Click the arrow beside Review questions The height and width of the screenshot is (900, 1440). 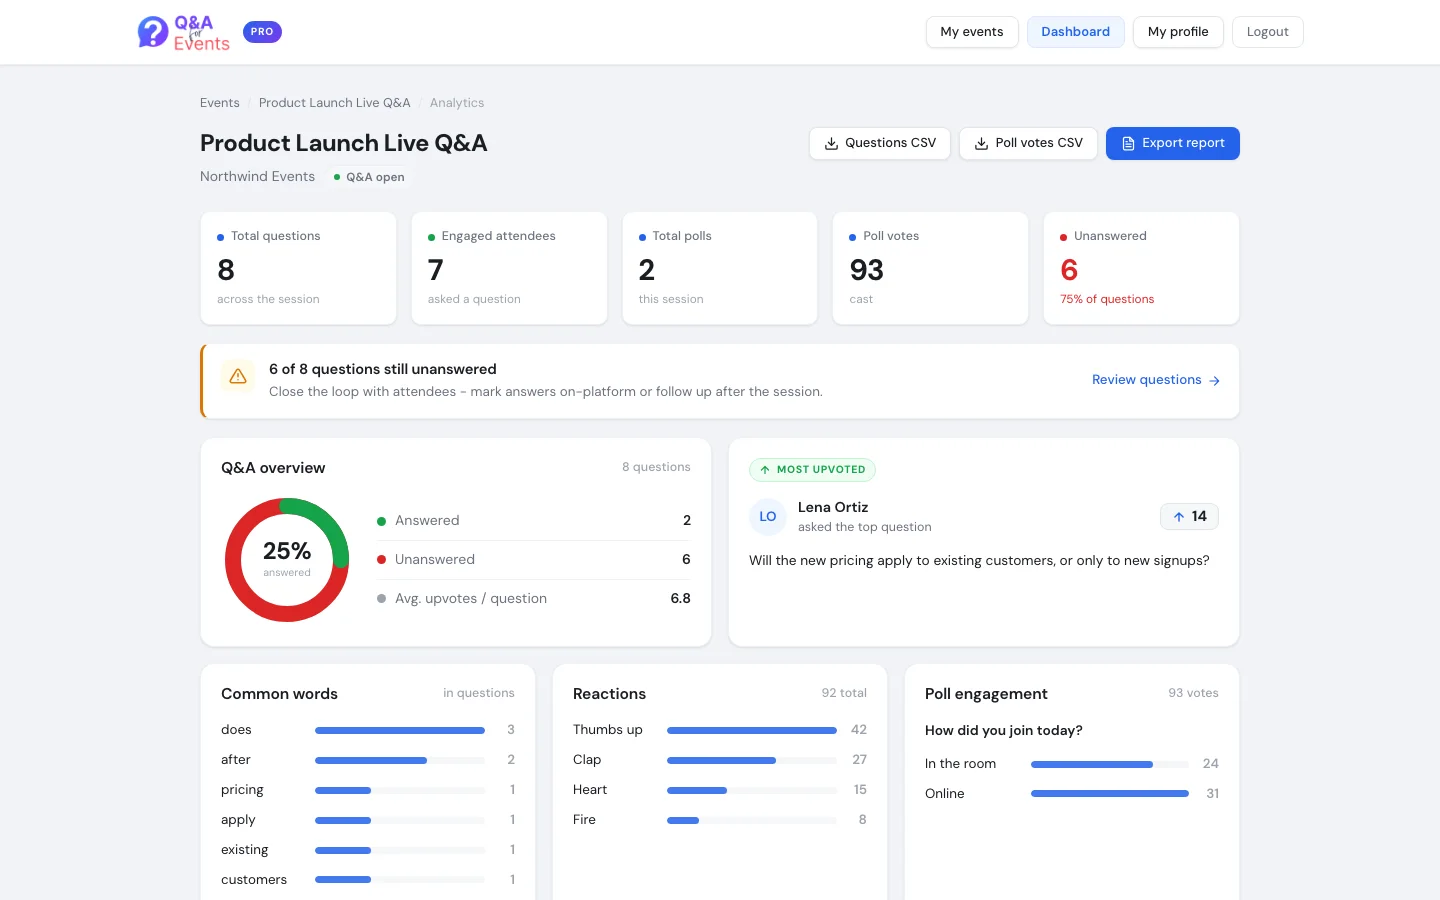click(1214, 381)
